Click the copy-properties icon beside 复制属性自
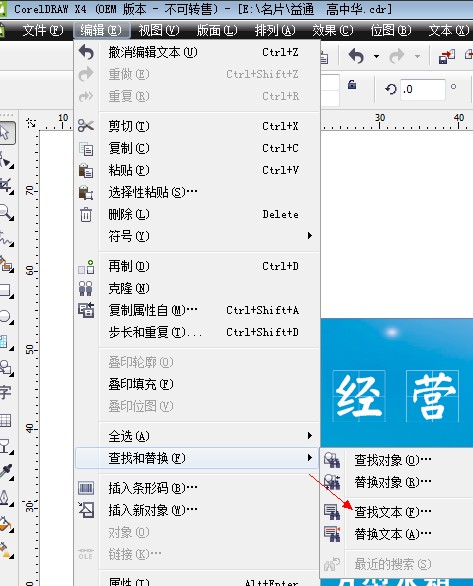This screenshot has height=586, width=473. point(86,310)
